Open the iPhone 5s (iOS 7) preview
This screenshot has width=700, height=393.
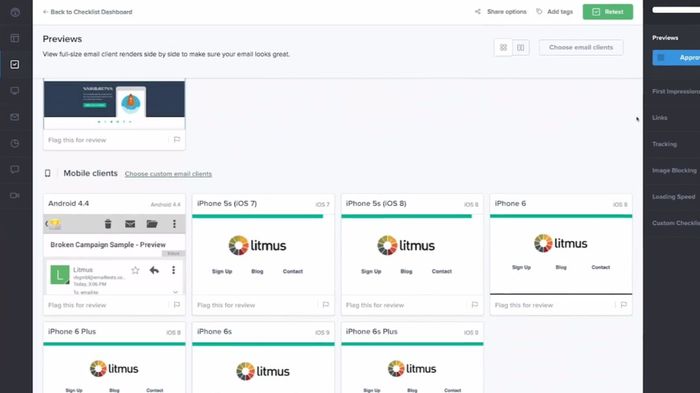[x=263, y=254]
